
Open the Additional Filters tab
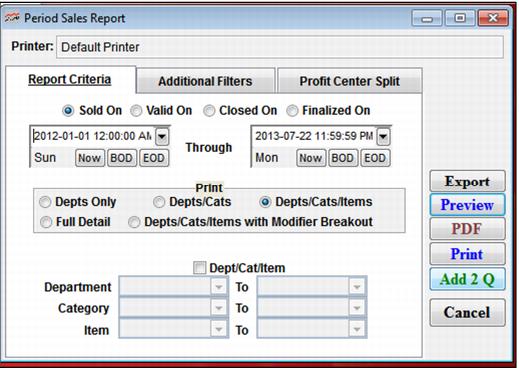click(205, 81)
